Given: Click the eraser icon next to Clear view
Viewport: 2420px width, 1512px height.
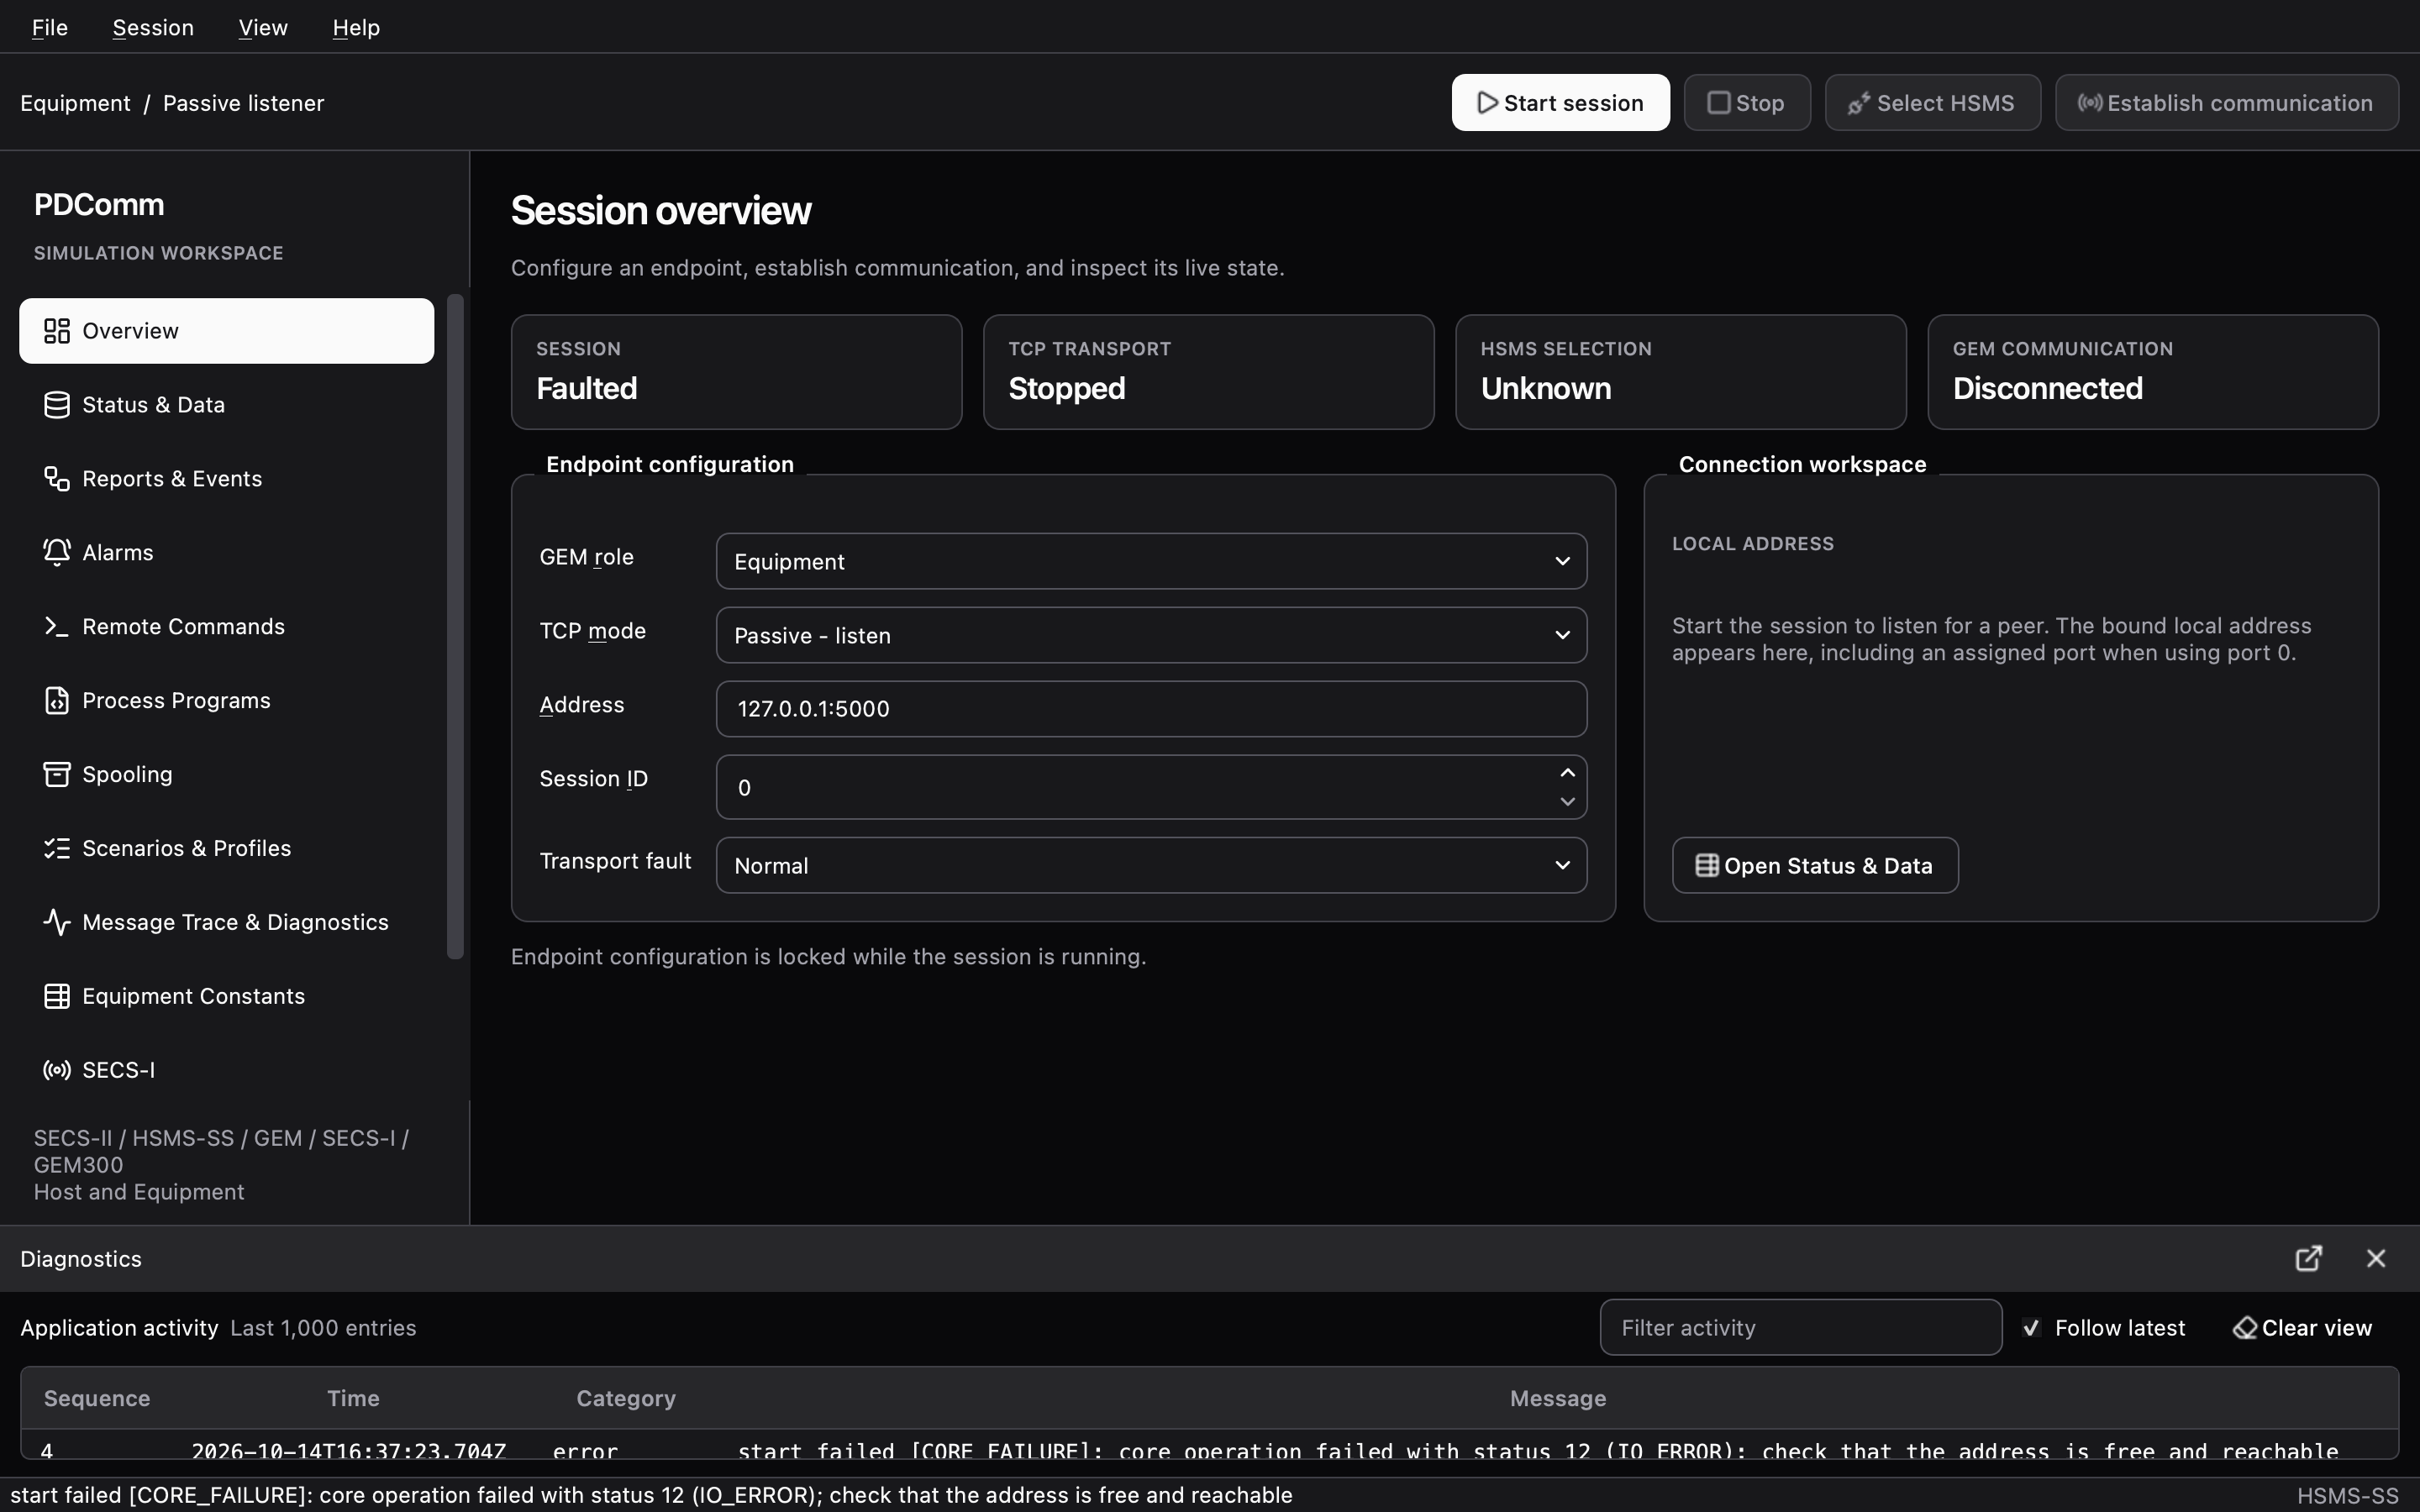Looking at the screenshot, I should coord(2244,1328).
